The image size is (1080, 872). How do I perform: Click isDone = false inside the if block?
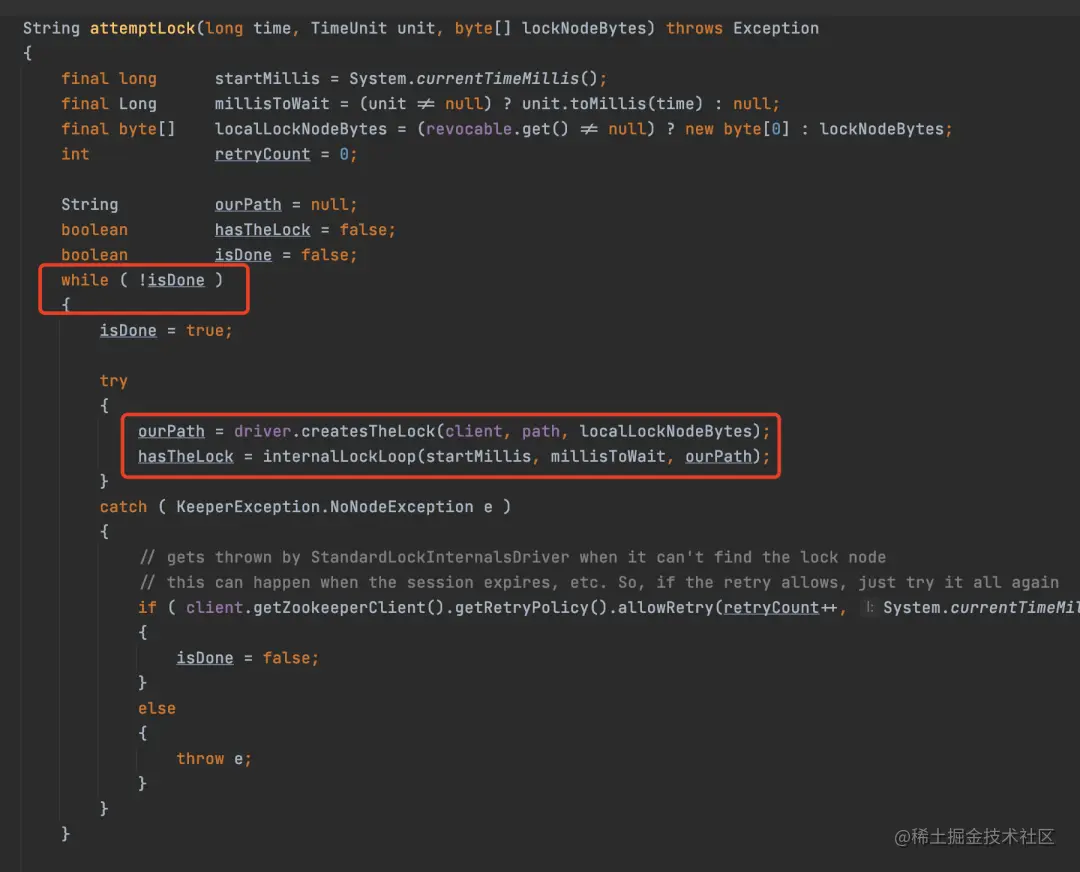pos(248,658)
